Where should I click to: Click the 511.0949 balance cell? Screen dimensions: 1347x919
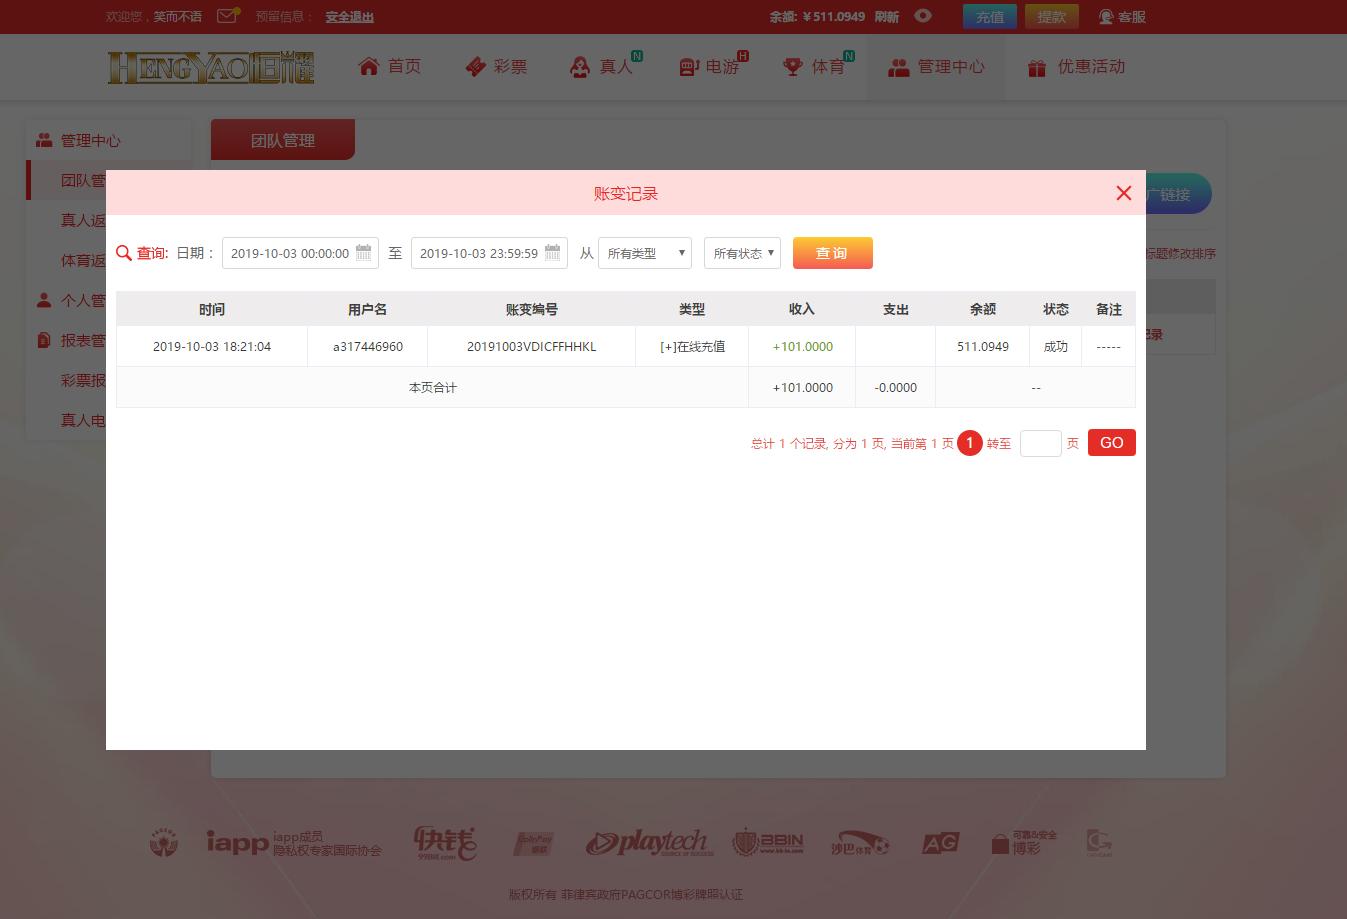point(983,346)
